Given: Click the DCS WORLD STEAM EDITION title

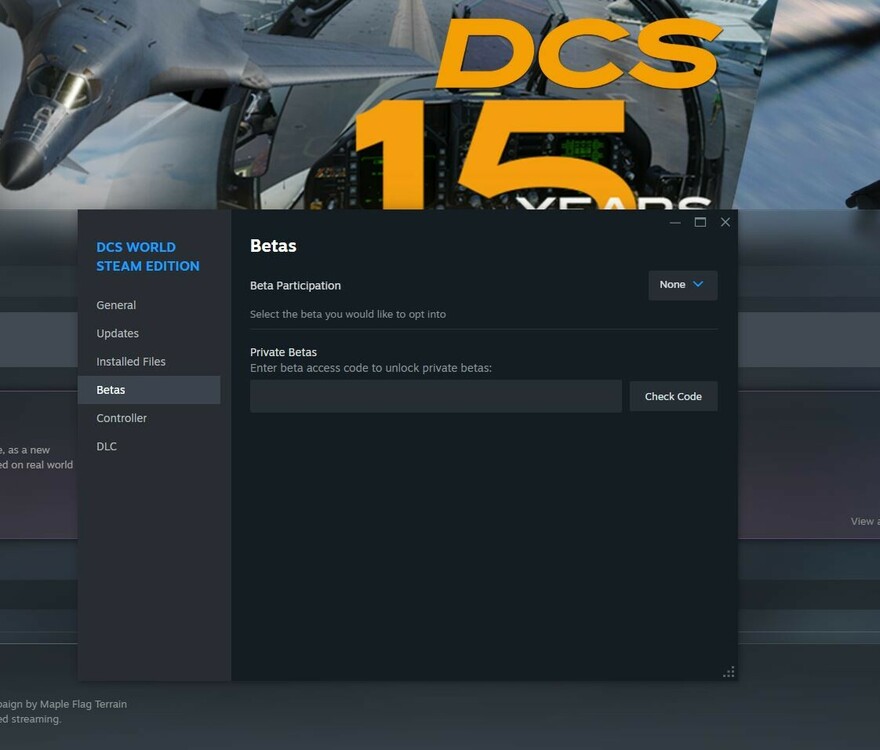Looking at the screenshot, I should [x=148, y=257].
